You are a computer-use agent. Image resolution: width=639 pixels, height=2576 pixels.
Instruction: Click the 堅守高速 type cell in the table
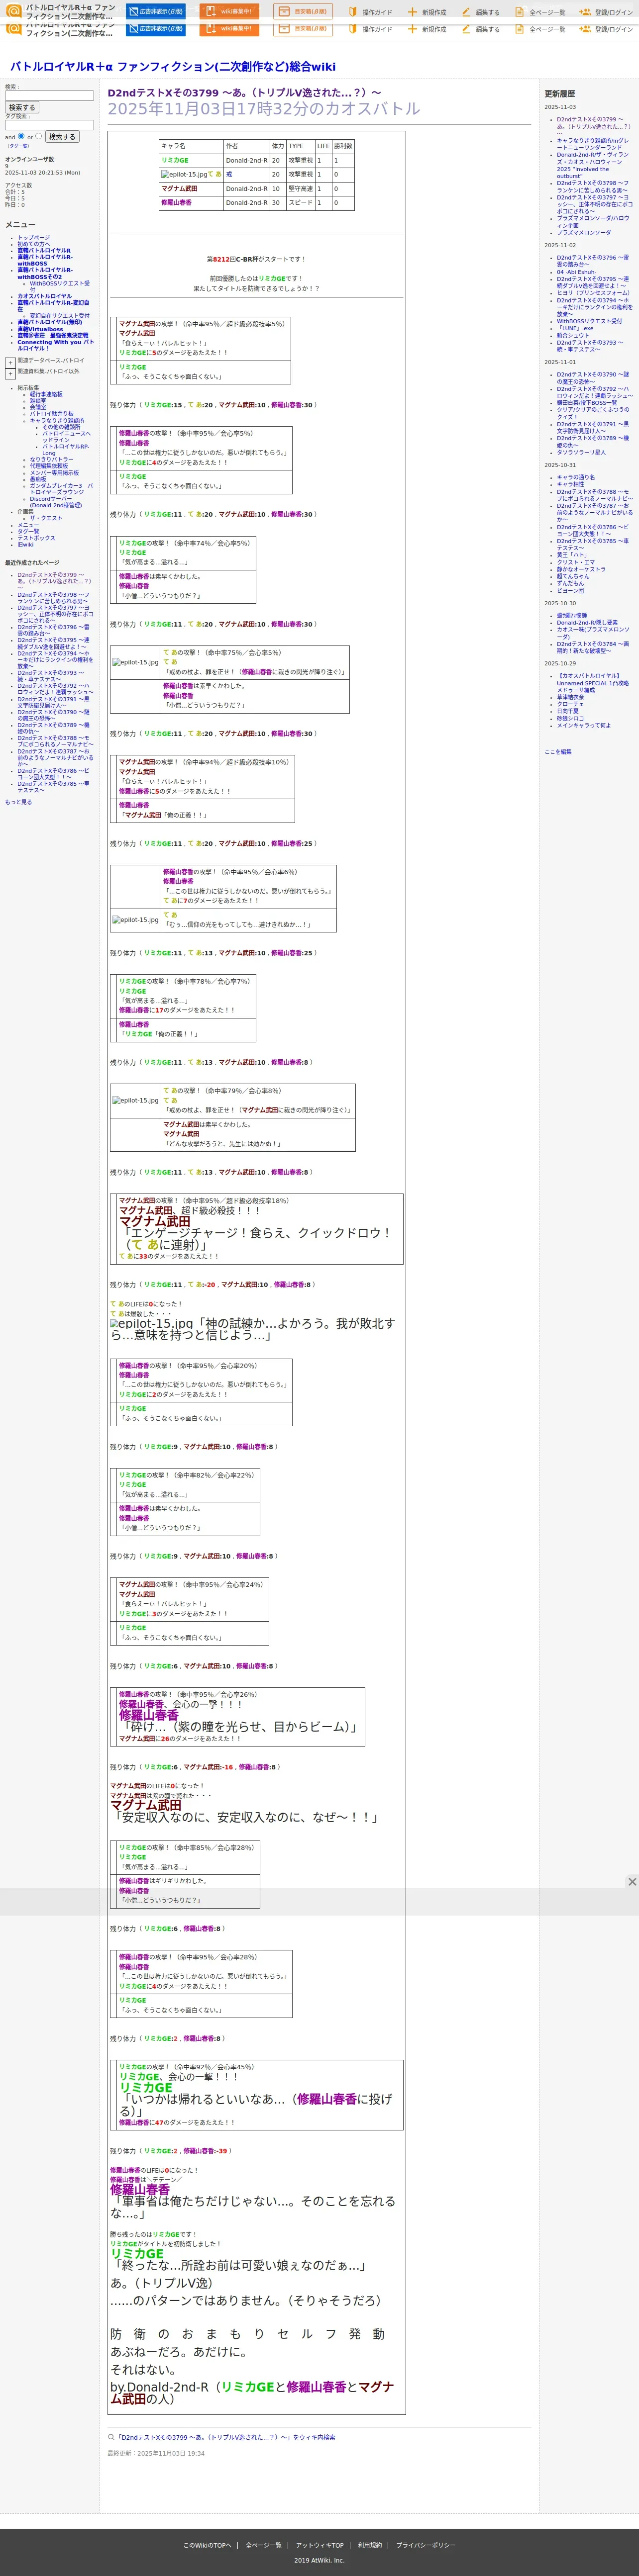tap(300, 188)
